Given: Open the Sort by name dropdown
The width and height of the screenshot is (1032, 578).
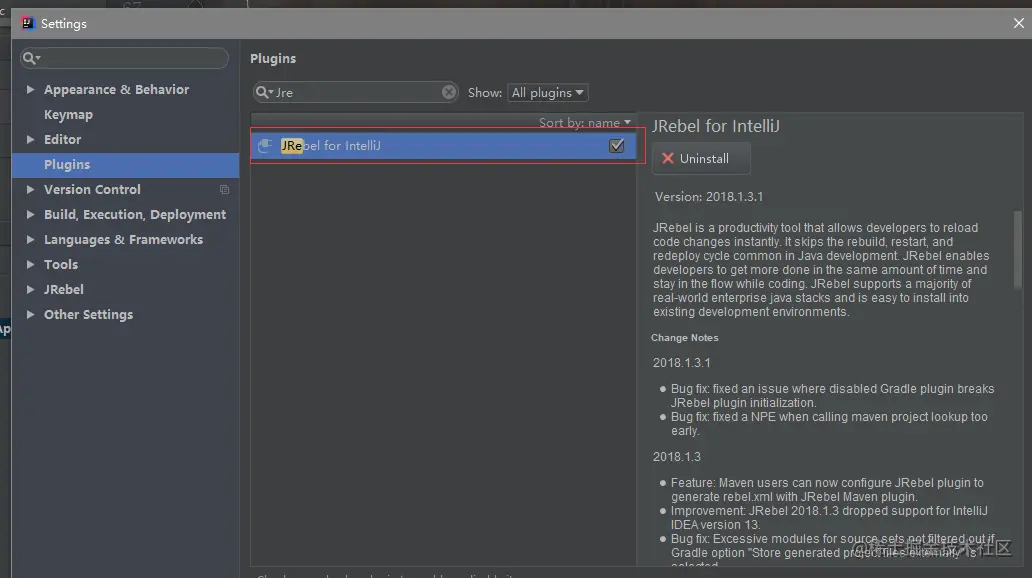Looking at the screenshot, I should [x=584, y=122].
